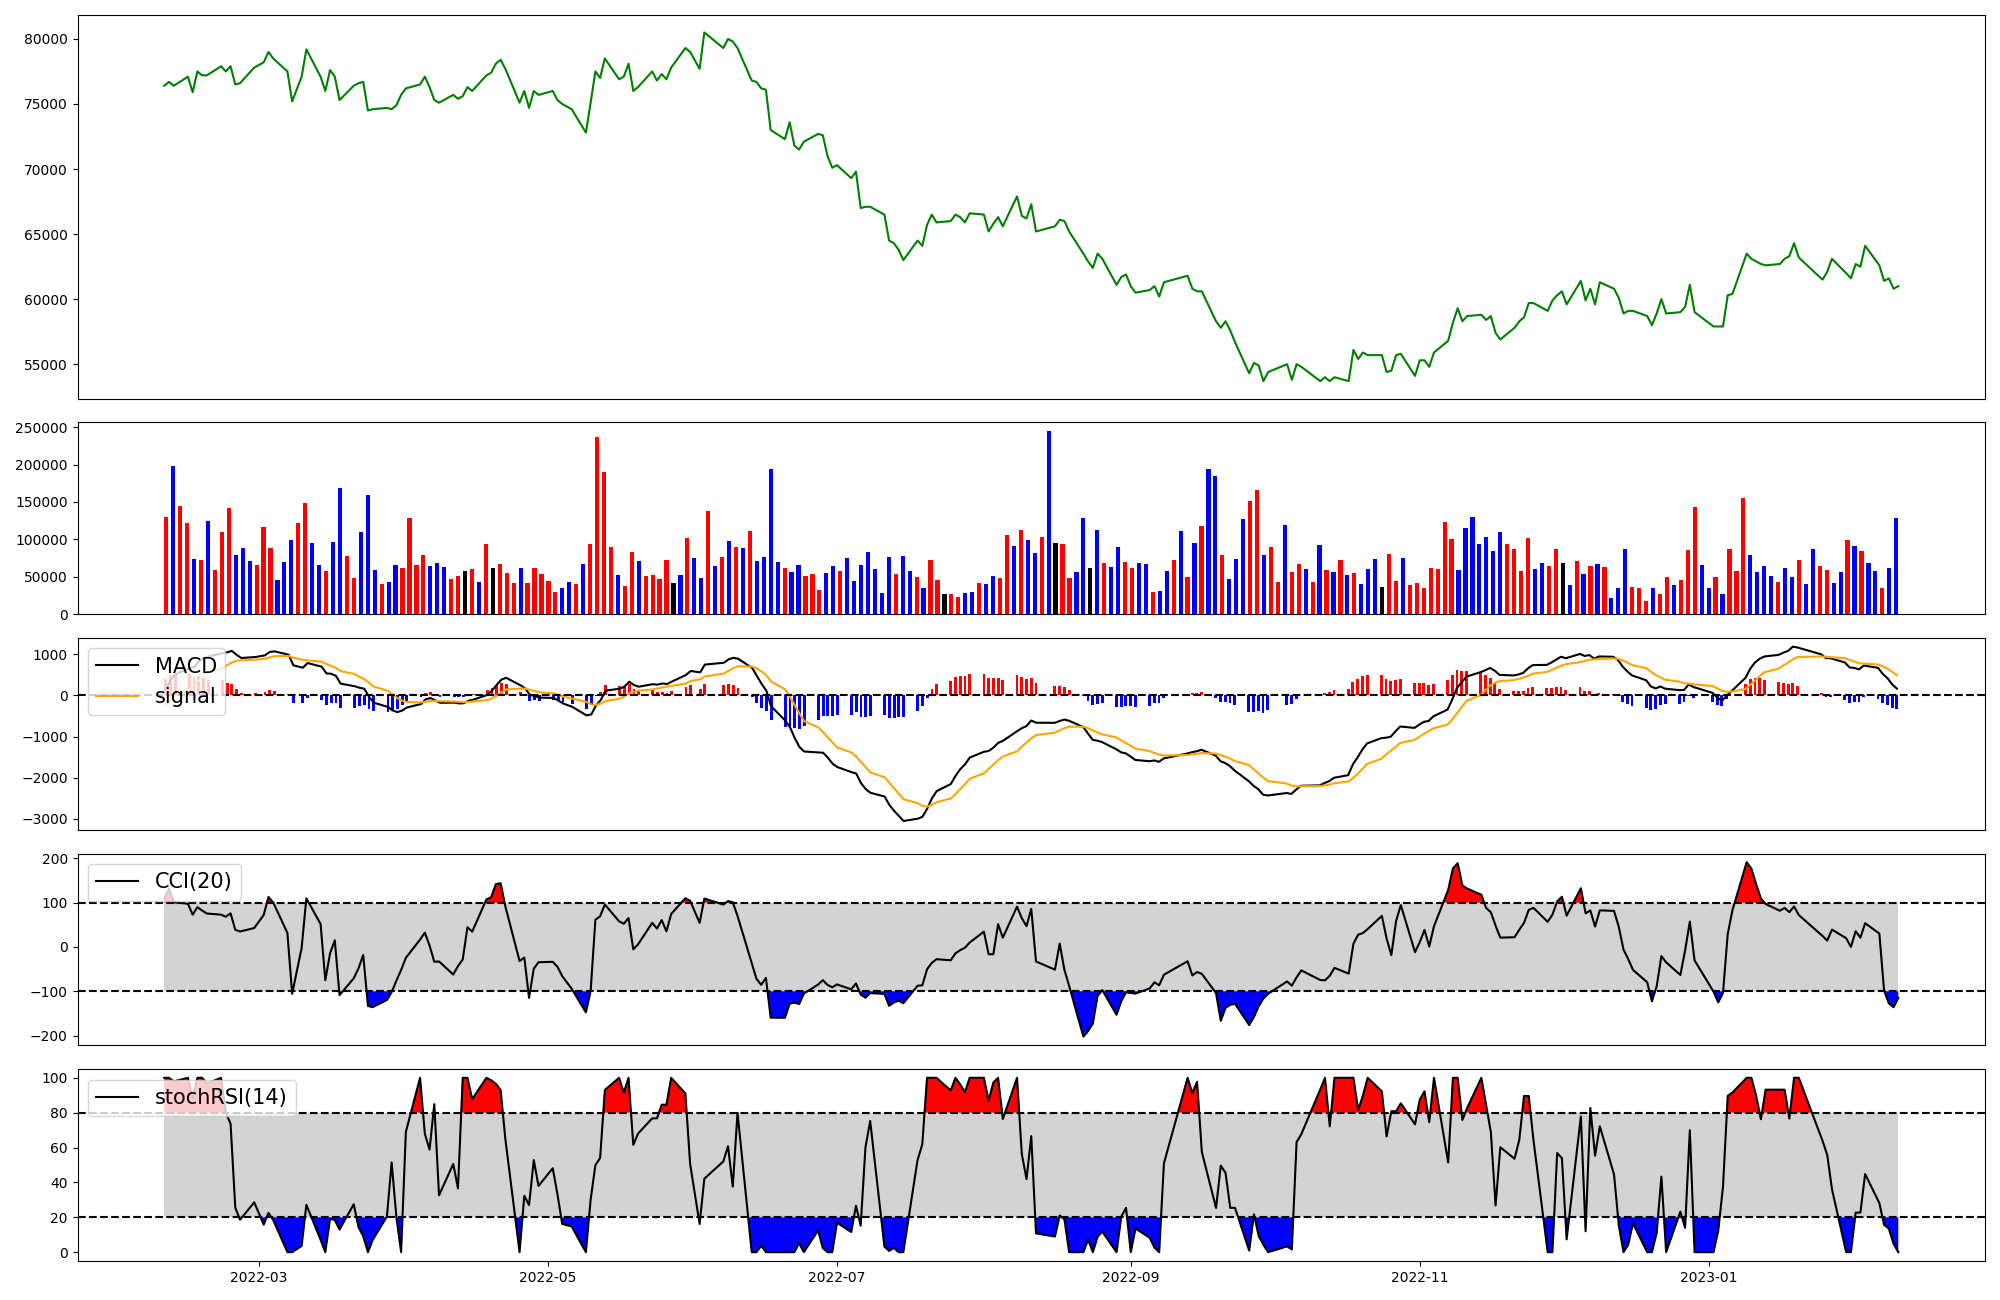Viewport: 2000px width, 1300px height.
Task: Click the 150000 volume axis tick label
Action: click(x=42, y=503)
